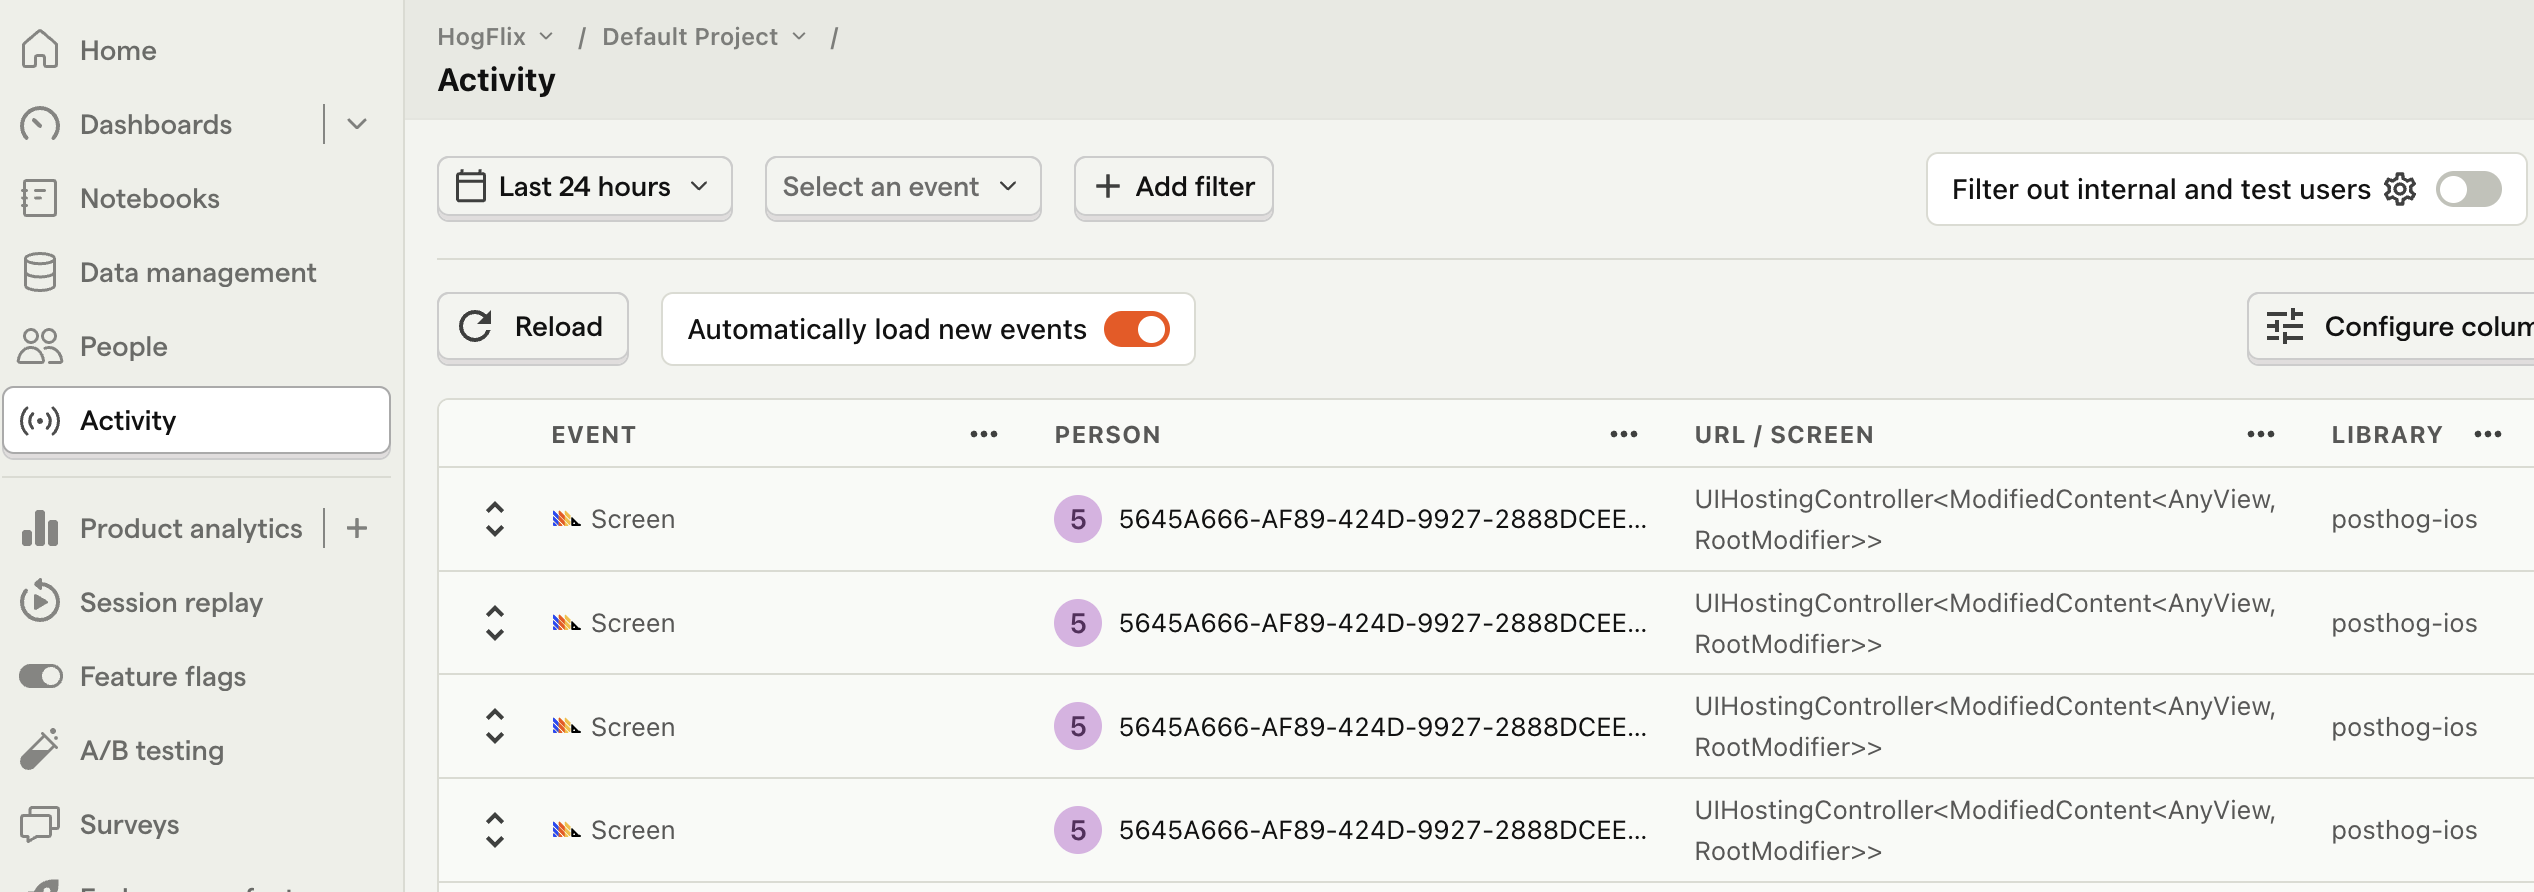Open the Last 24 hours date dropdown
The image size is (2534, 892).
584,187
